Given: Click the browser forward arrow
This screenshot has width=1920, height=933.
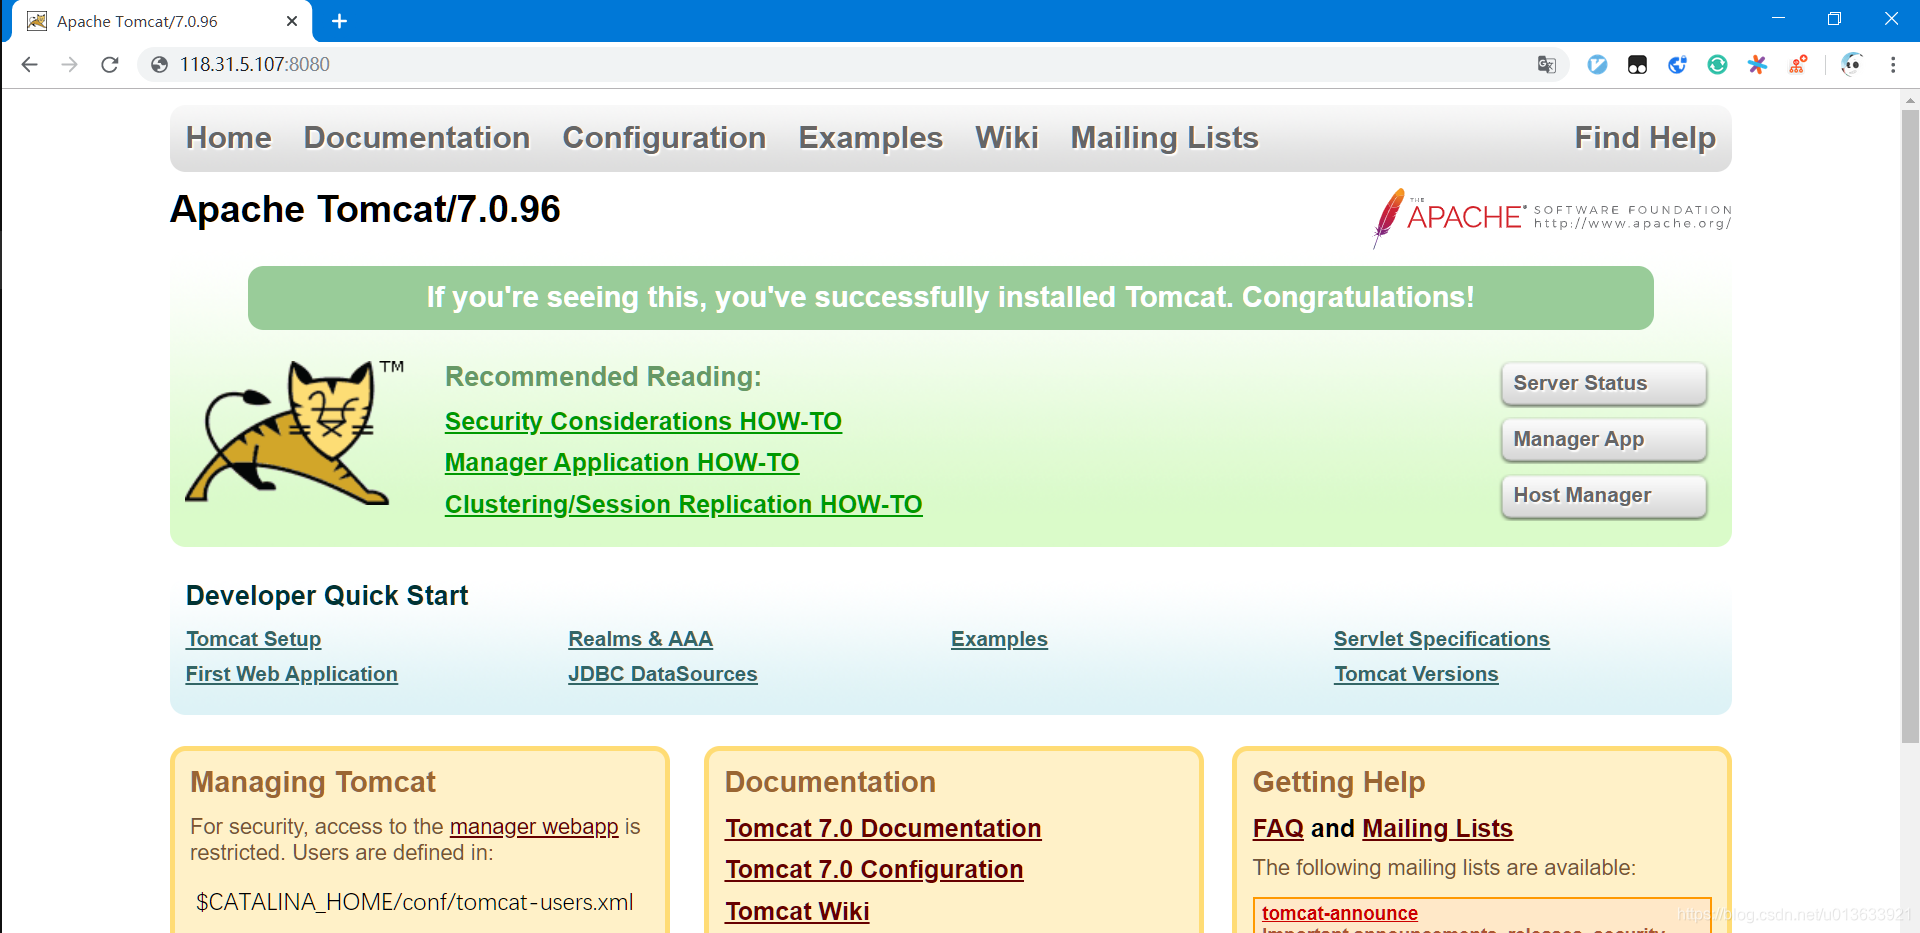Looking at the screenshot, I should coord(69,65).
